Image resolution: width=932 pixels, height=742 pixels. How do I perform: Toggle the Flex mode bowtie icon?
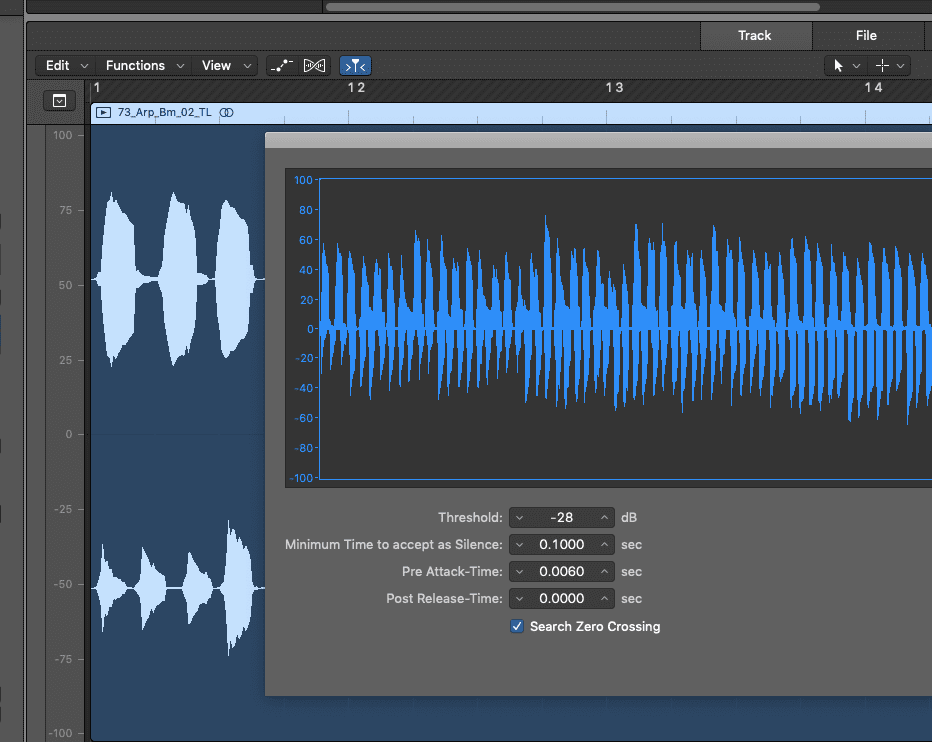tap(315, 66)
